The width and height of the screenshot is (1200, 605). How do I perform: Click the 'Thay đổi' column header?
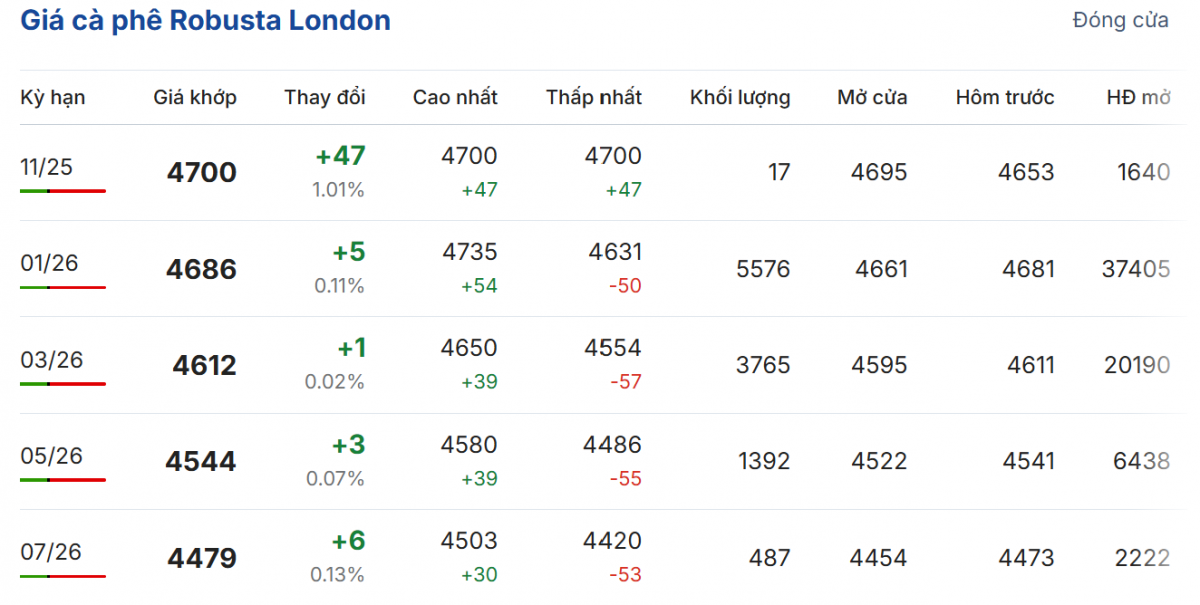coord(325,97)
